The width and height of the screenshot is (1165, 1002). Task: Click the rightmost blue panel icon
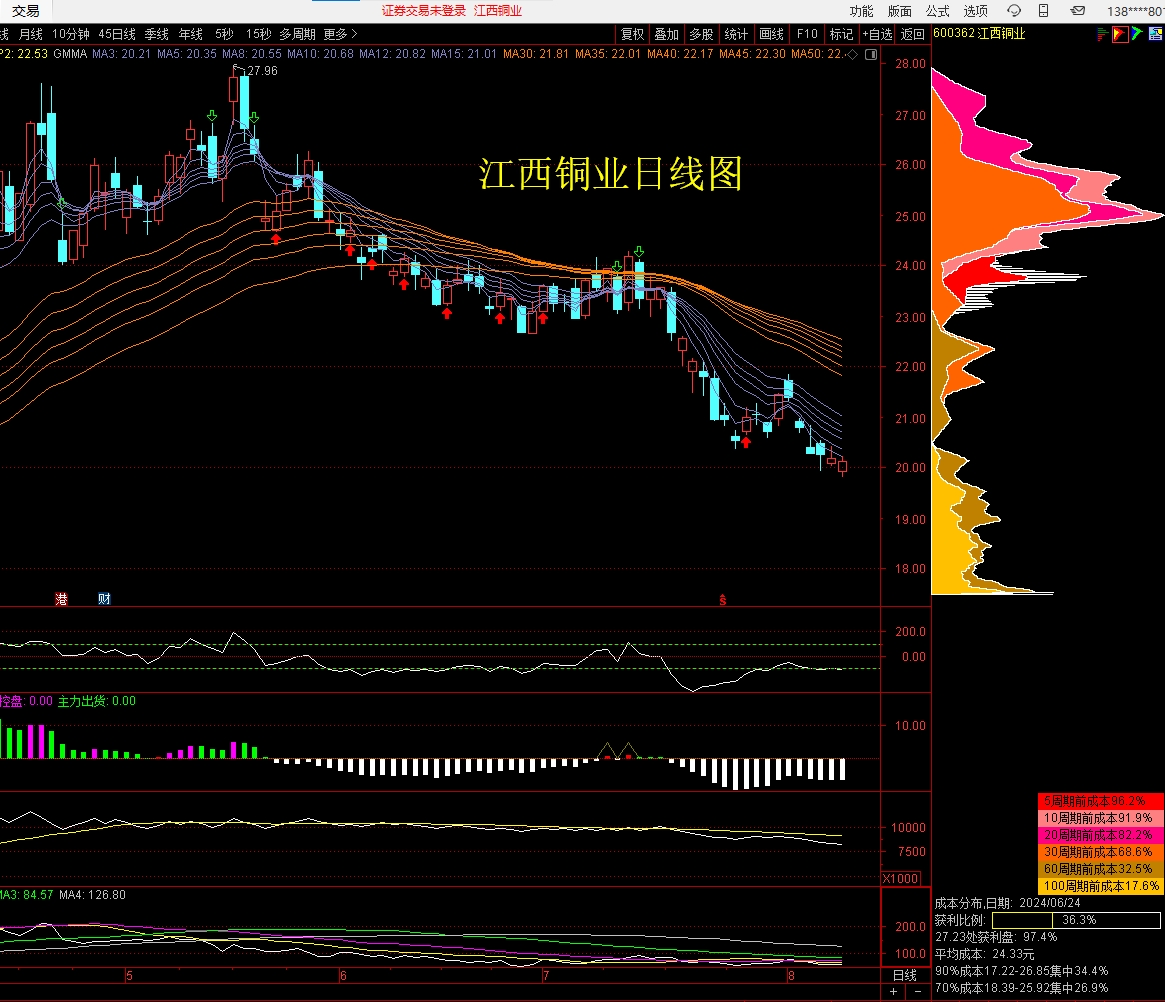[1155, 33]
